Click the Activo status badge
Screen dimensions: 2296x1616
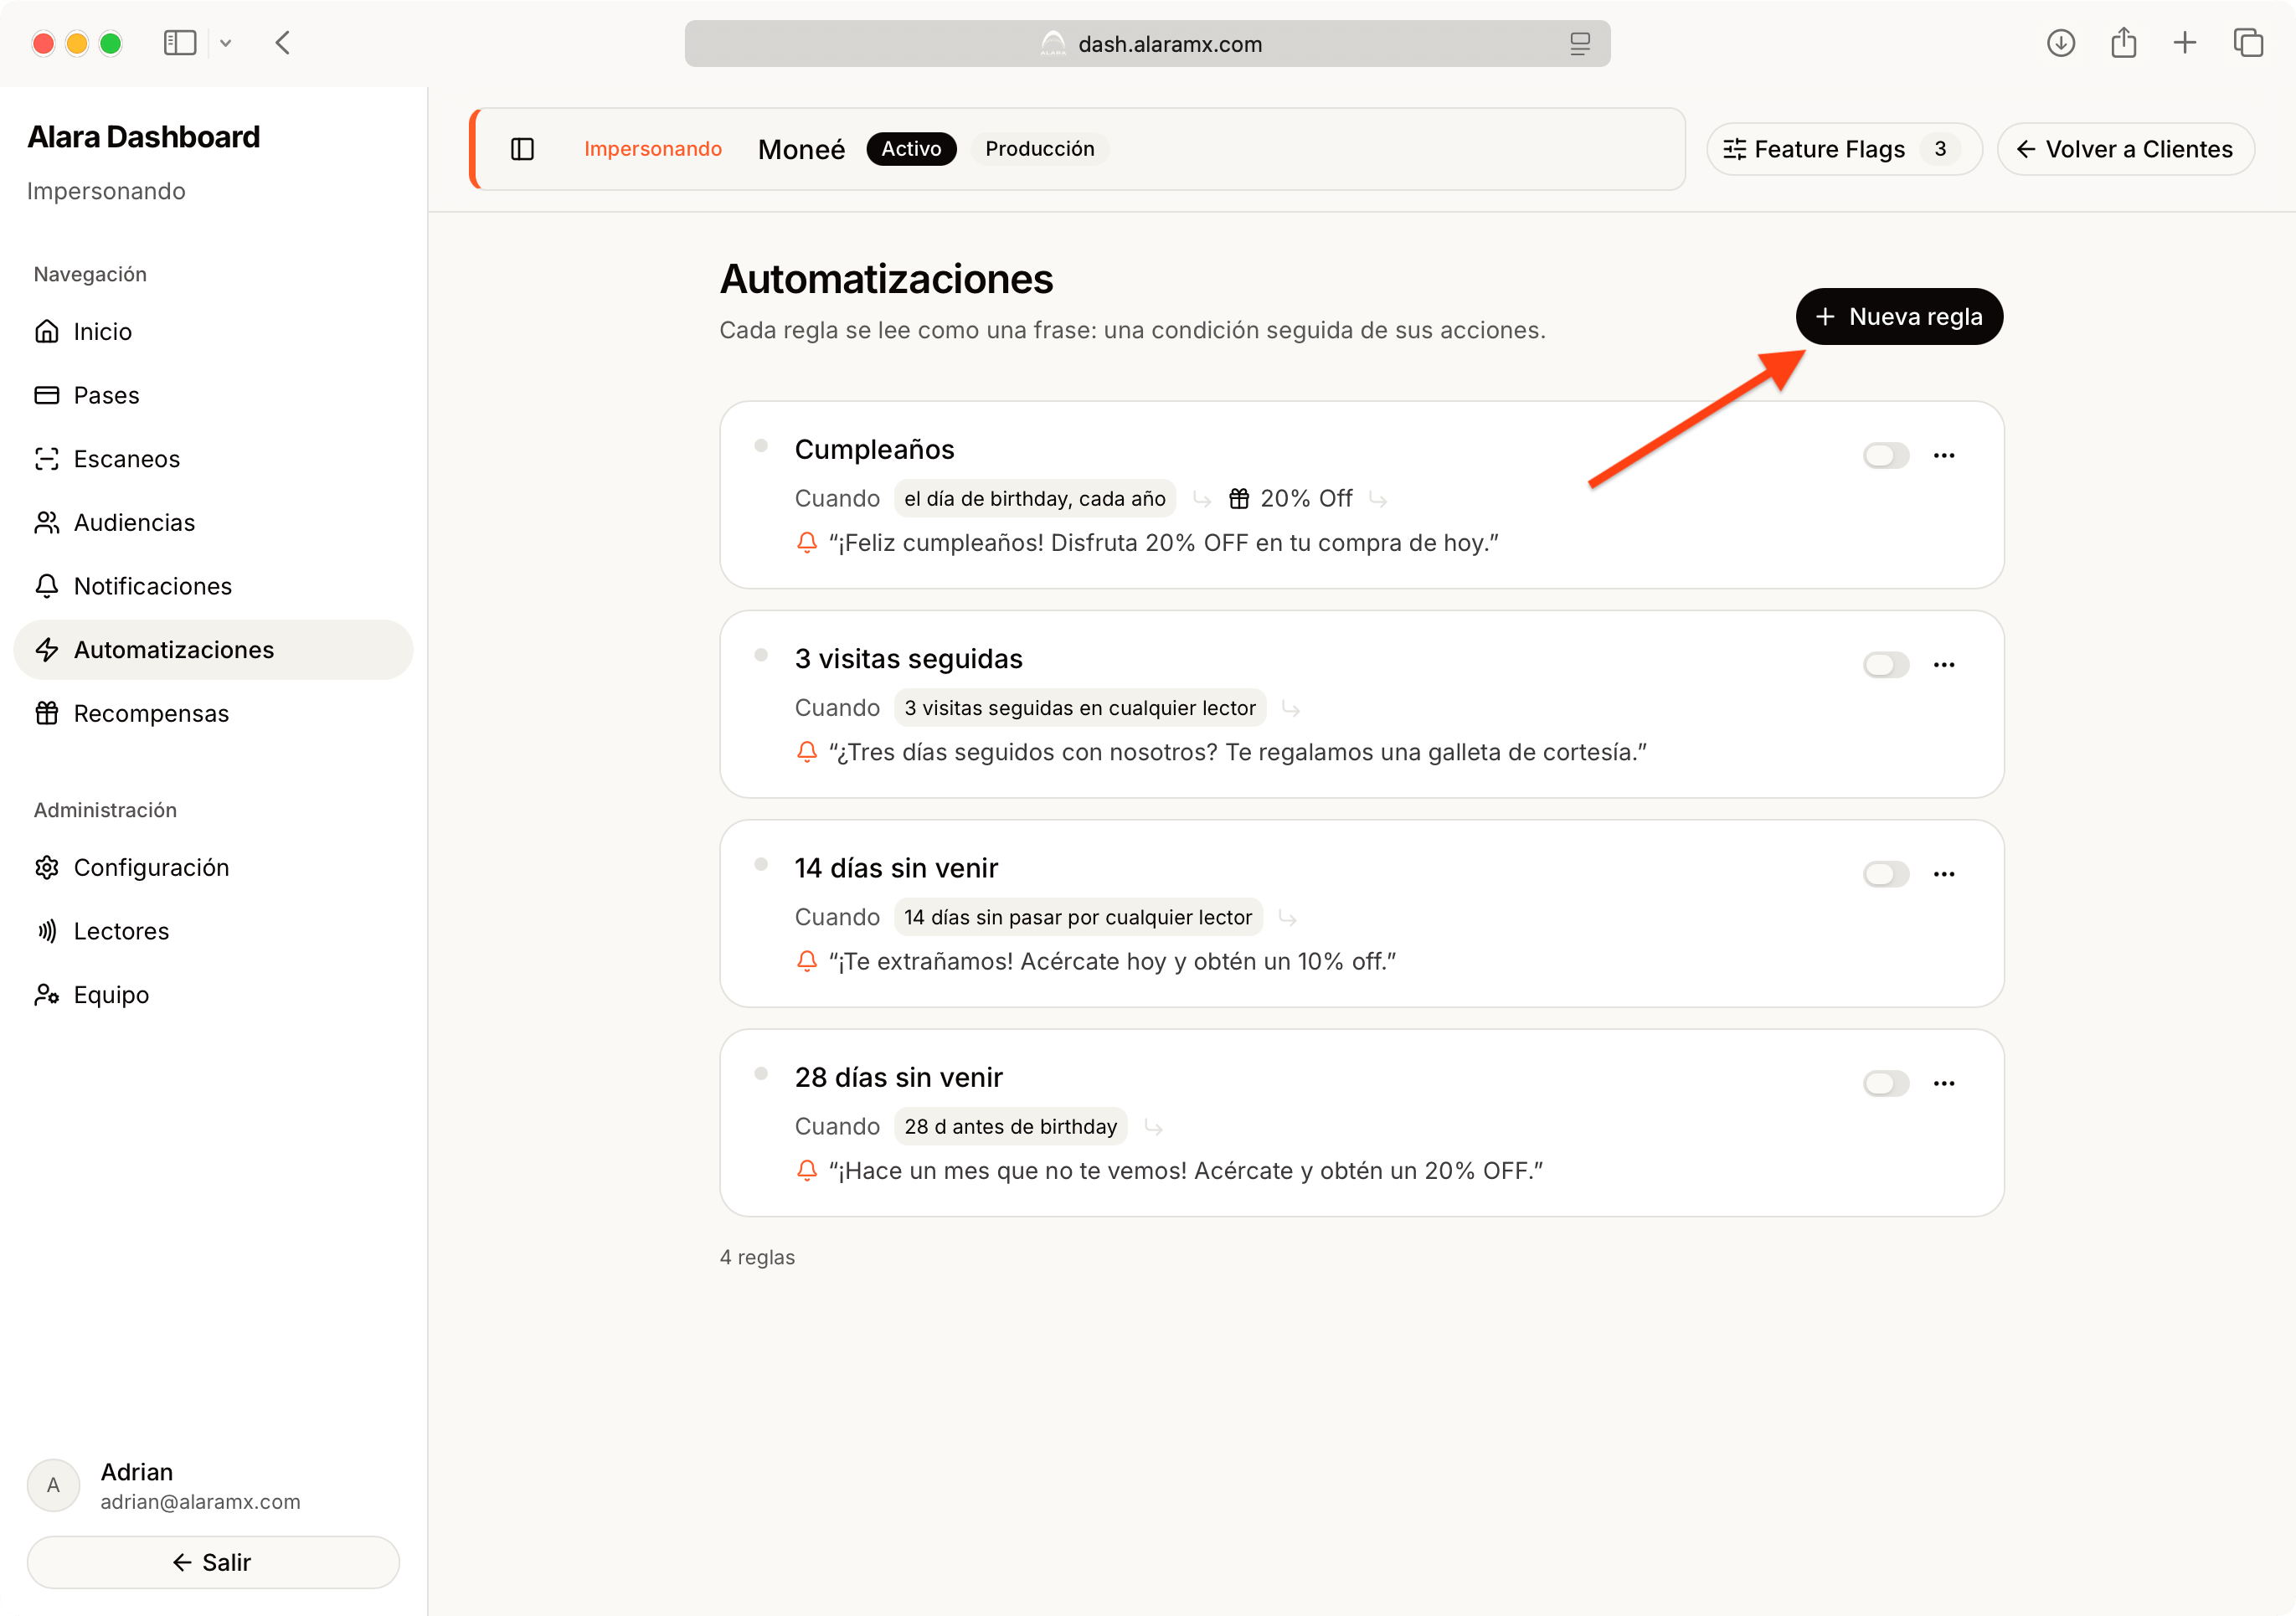[x=911, y=149]
